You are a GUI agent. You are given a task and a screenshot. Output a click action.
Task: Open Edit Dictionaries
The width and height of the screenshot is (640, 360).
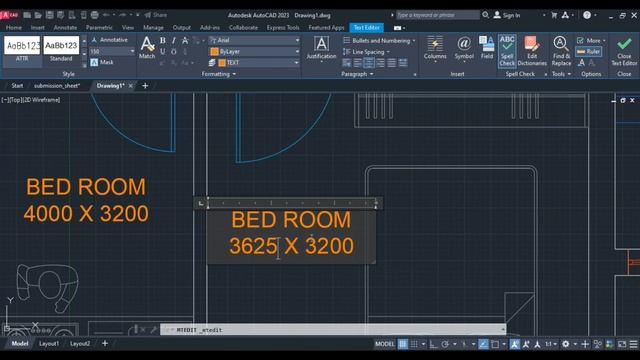tap(532, 51)
